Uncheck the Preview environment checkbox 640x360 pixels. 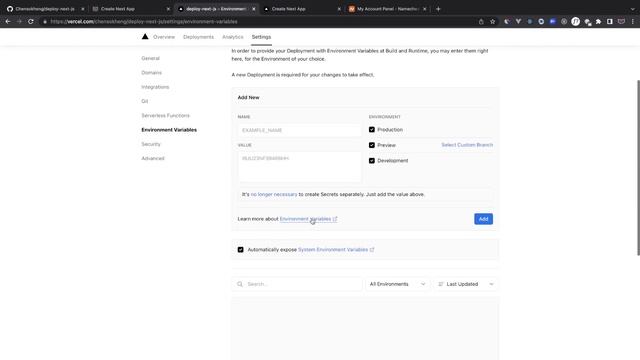coord(372,145)
